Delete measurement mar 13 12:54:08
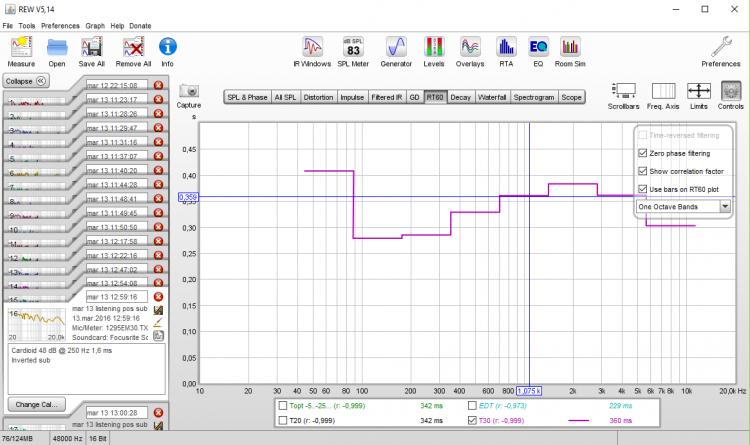 (x=158, y=283)
